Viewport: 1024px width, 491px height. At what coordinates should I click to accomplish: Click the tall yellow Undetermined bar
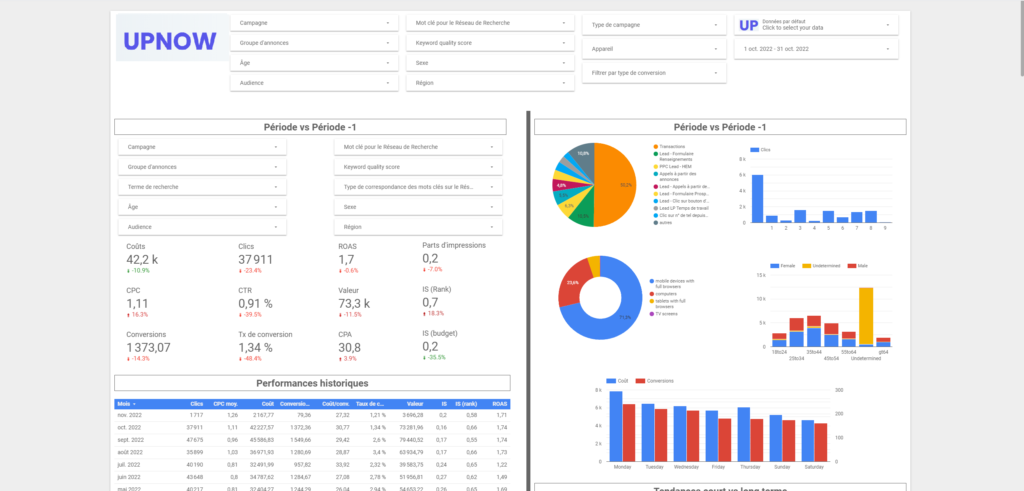point(866,315)
